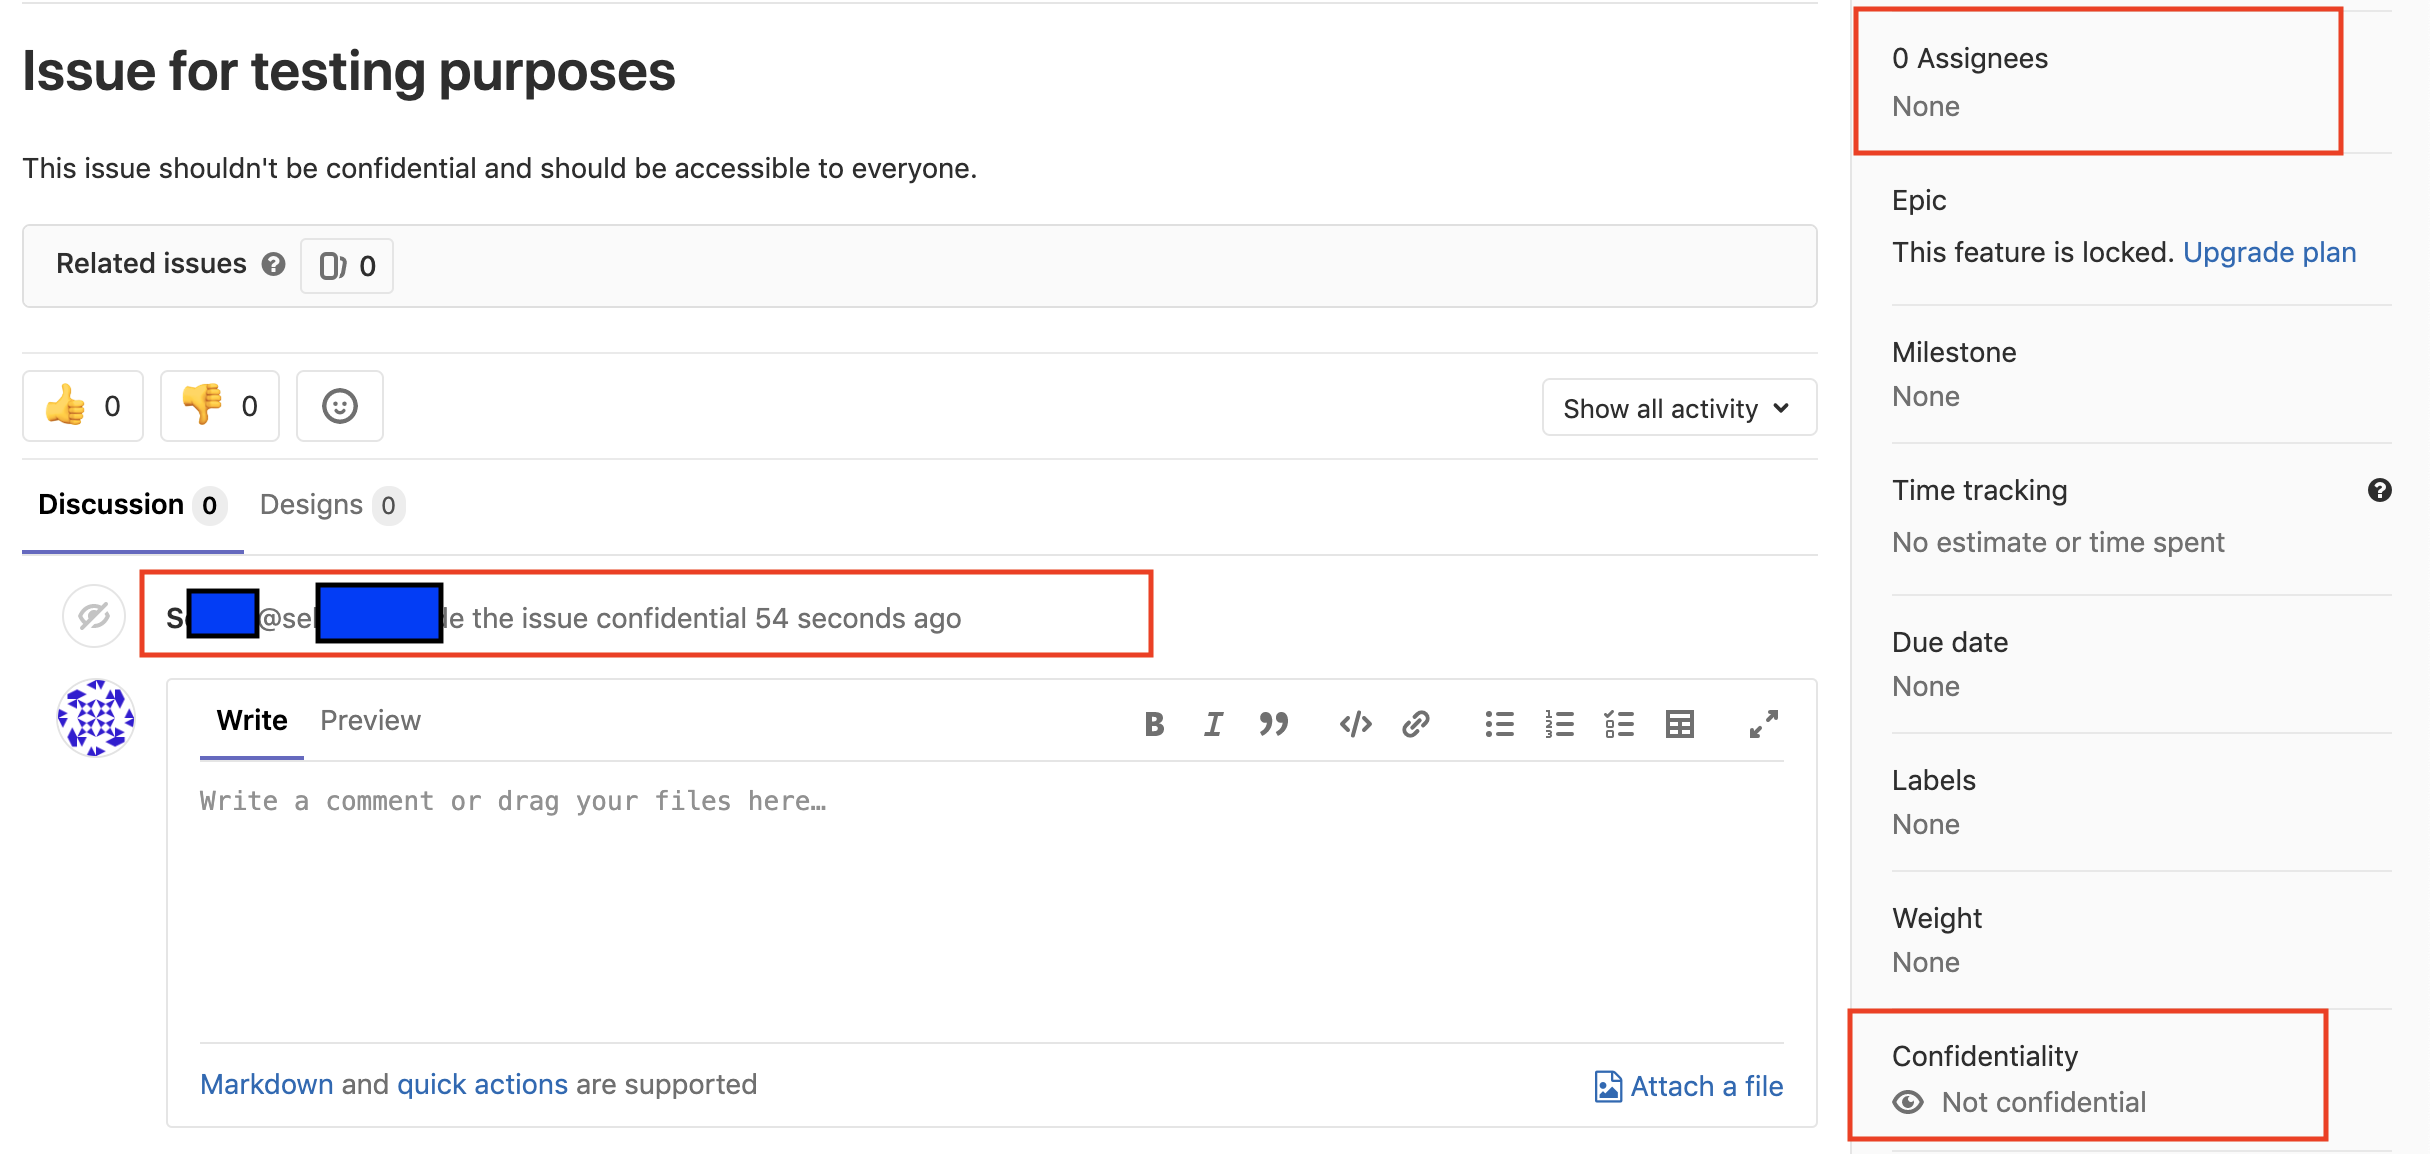Insert a numbered list
Image resolution: width=2430 pixels, height=1154 pixels.
point(1559,724)
